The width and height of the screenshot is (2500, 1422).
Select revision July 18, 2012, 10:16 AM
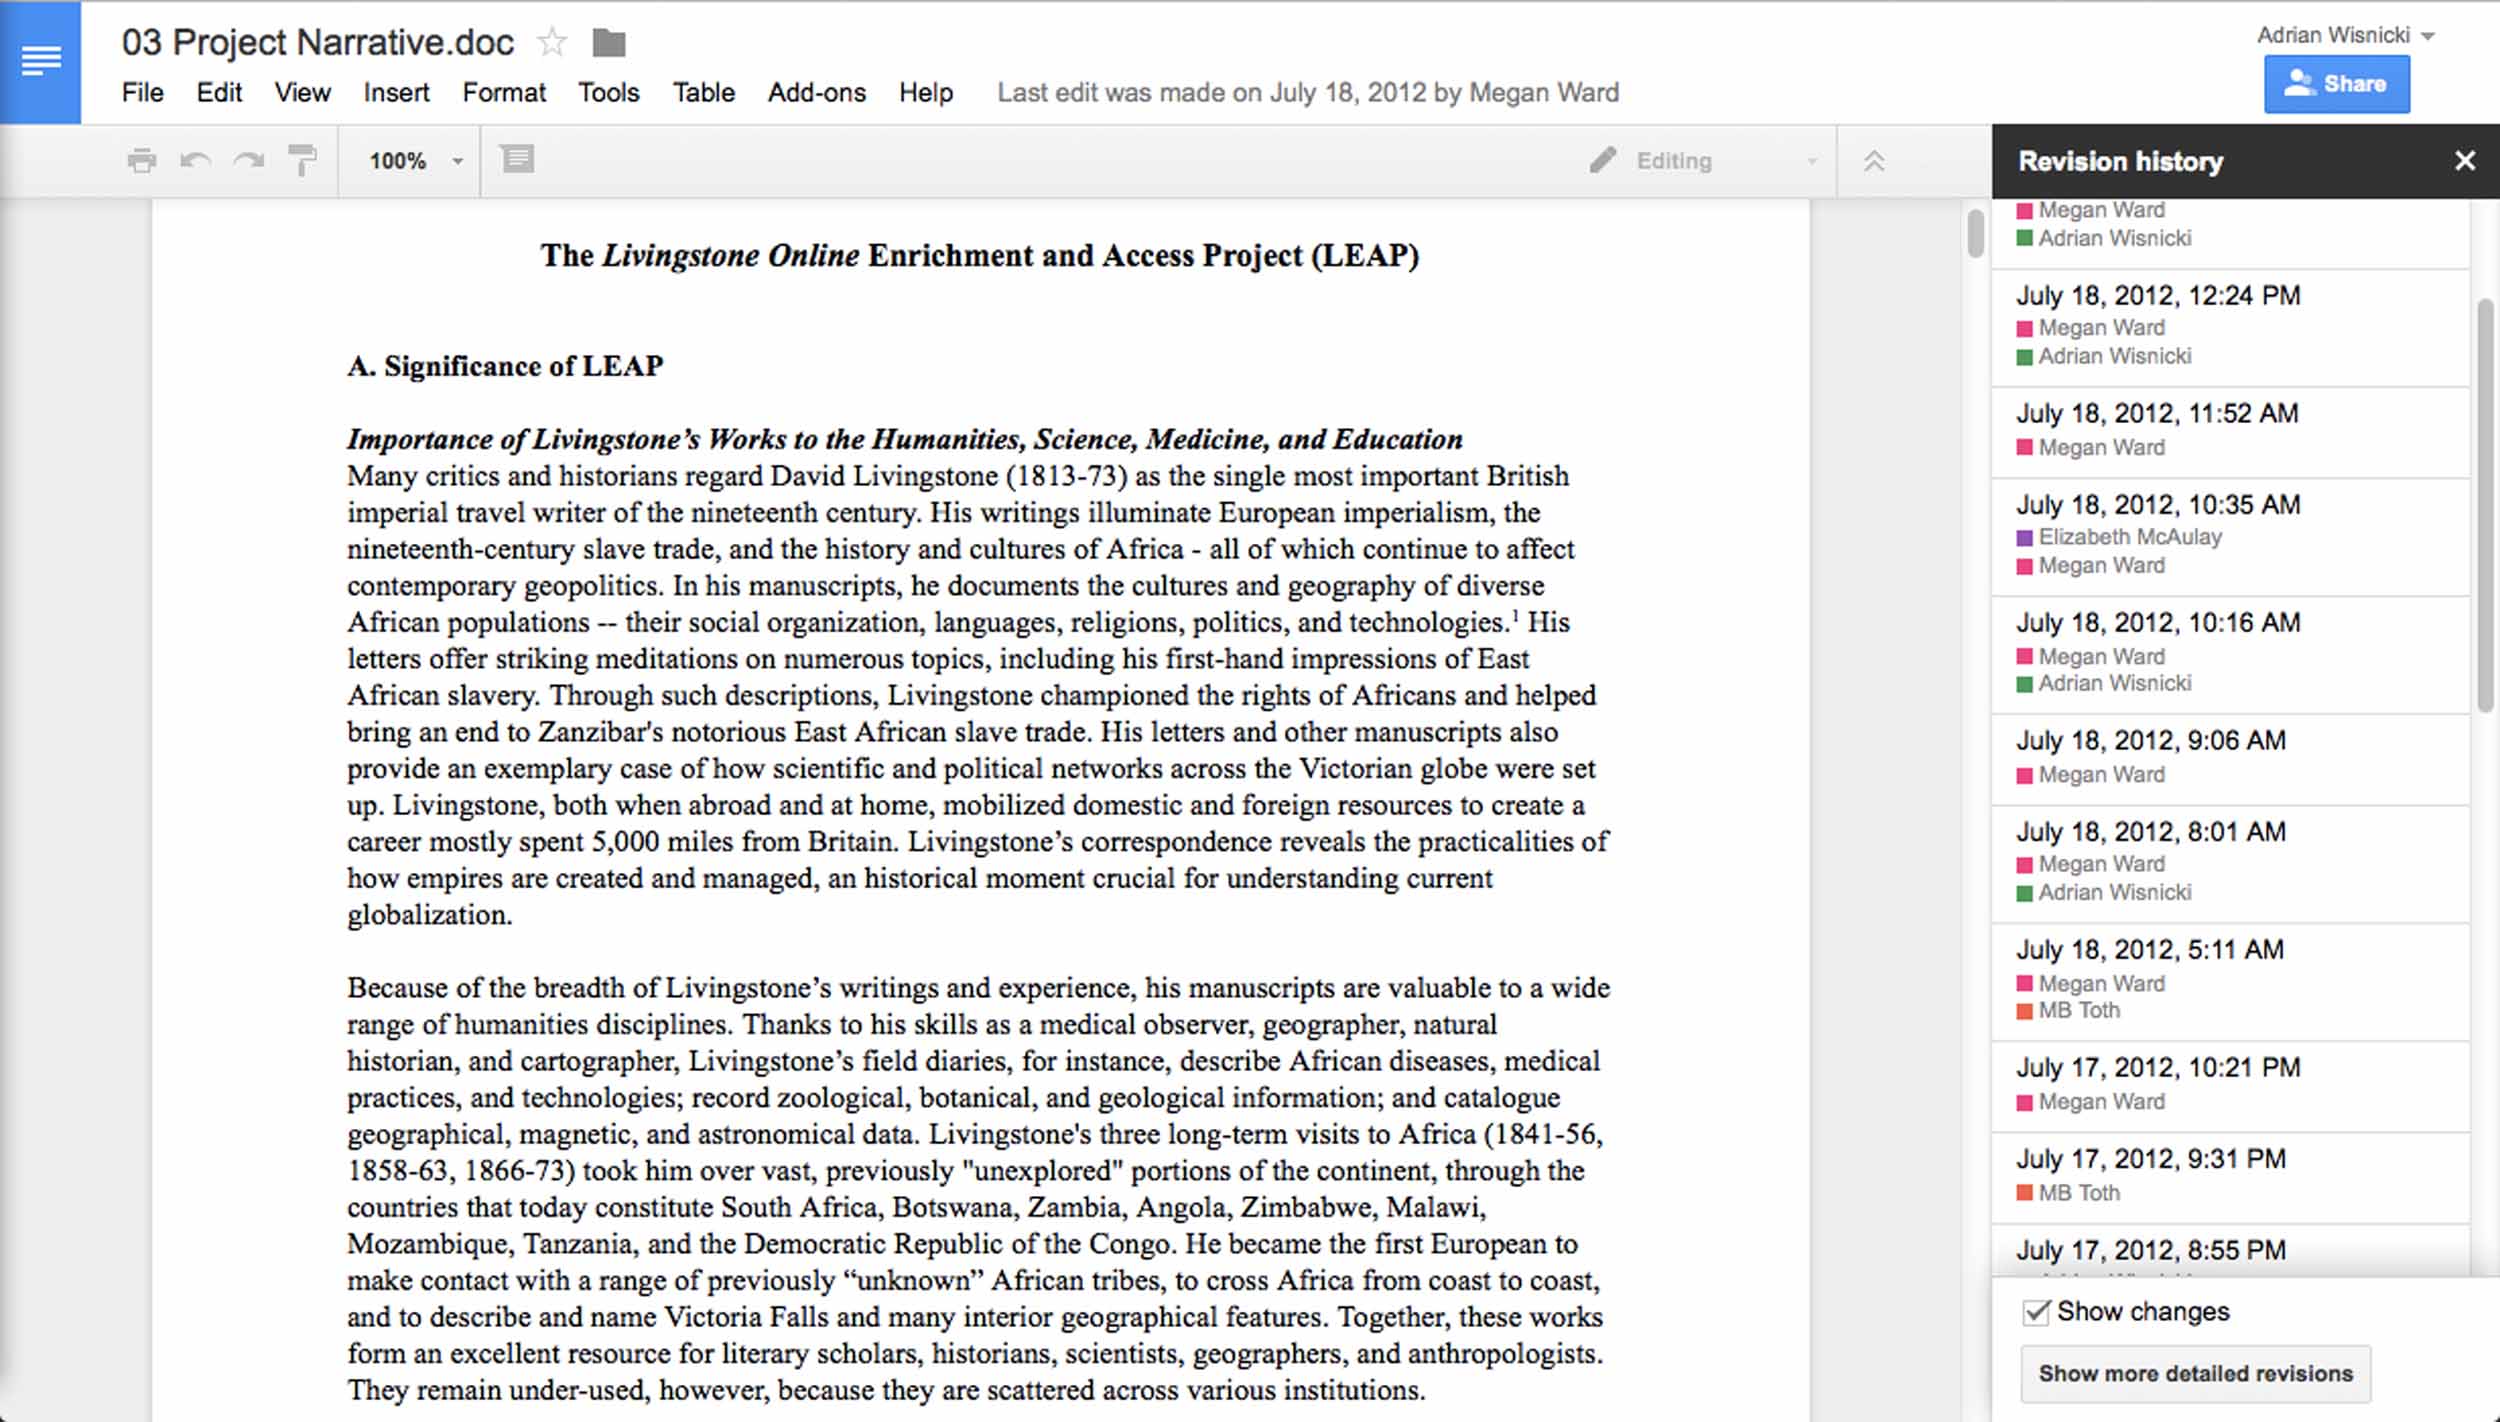2230,655
